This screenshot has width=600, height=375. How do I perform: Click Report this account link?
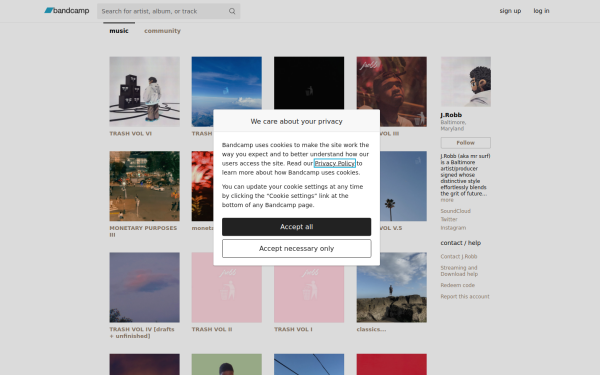pyautogui.click(x=465, y=297)
